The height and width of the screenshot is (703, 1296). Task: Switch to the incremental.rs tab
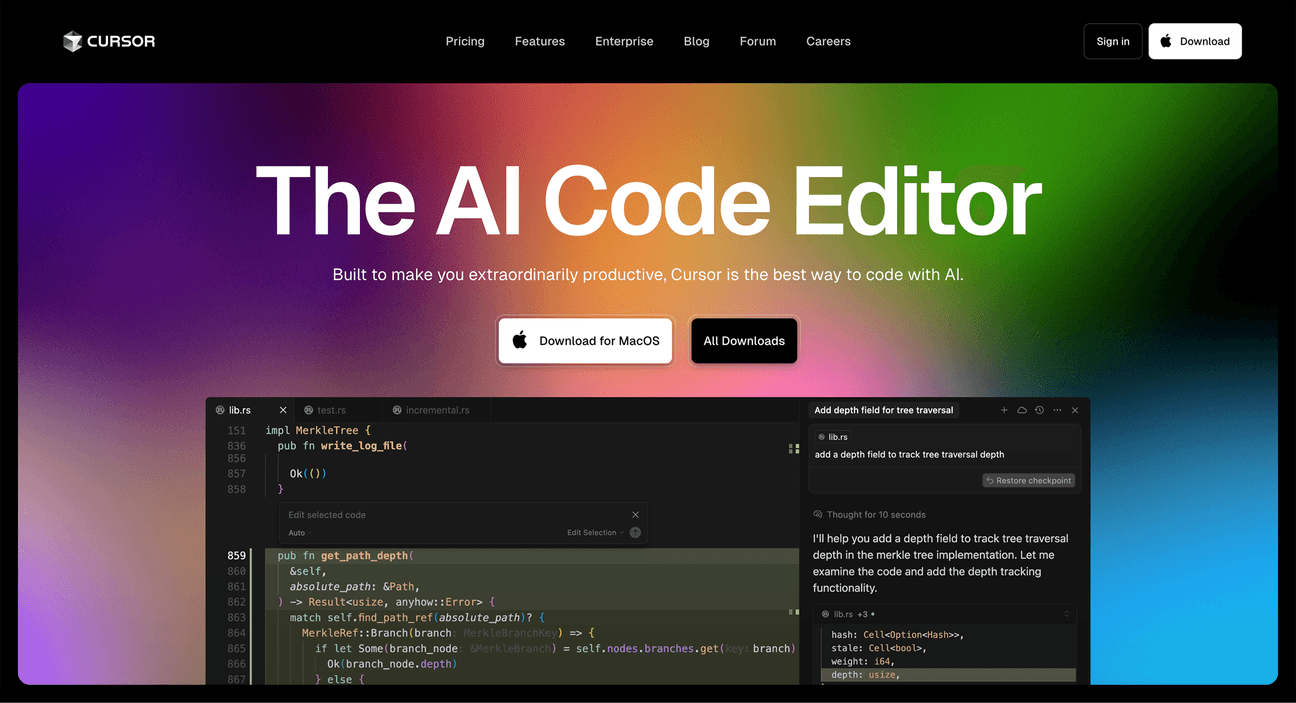[x=437, y=410]
